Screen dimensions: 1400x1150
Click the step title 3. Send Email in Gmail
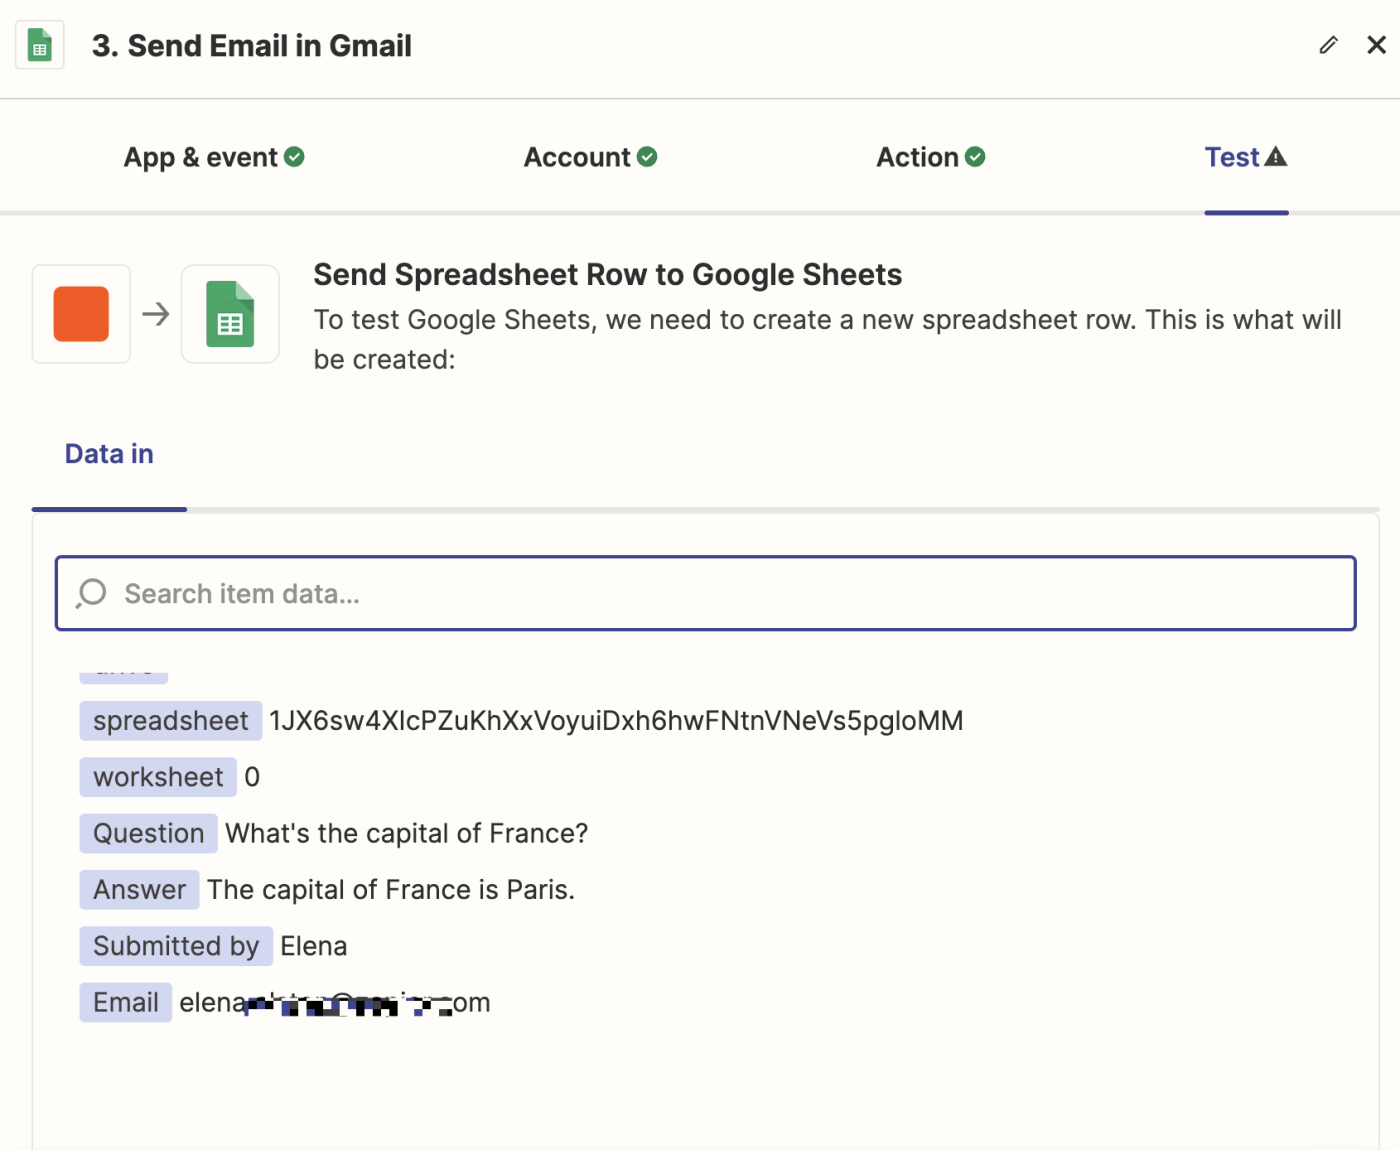click(x=252, y=45)
